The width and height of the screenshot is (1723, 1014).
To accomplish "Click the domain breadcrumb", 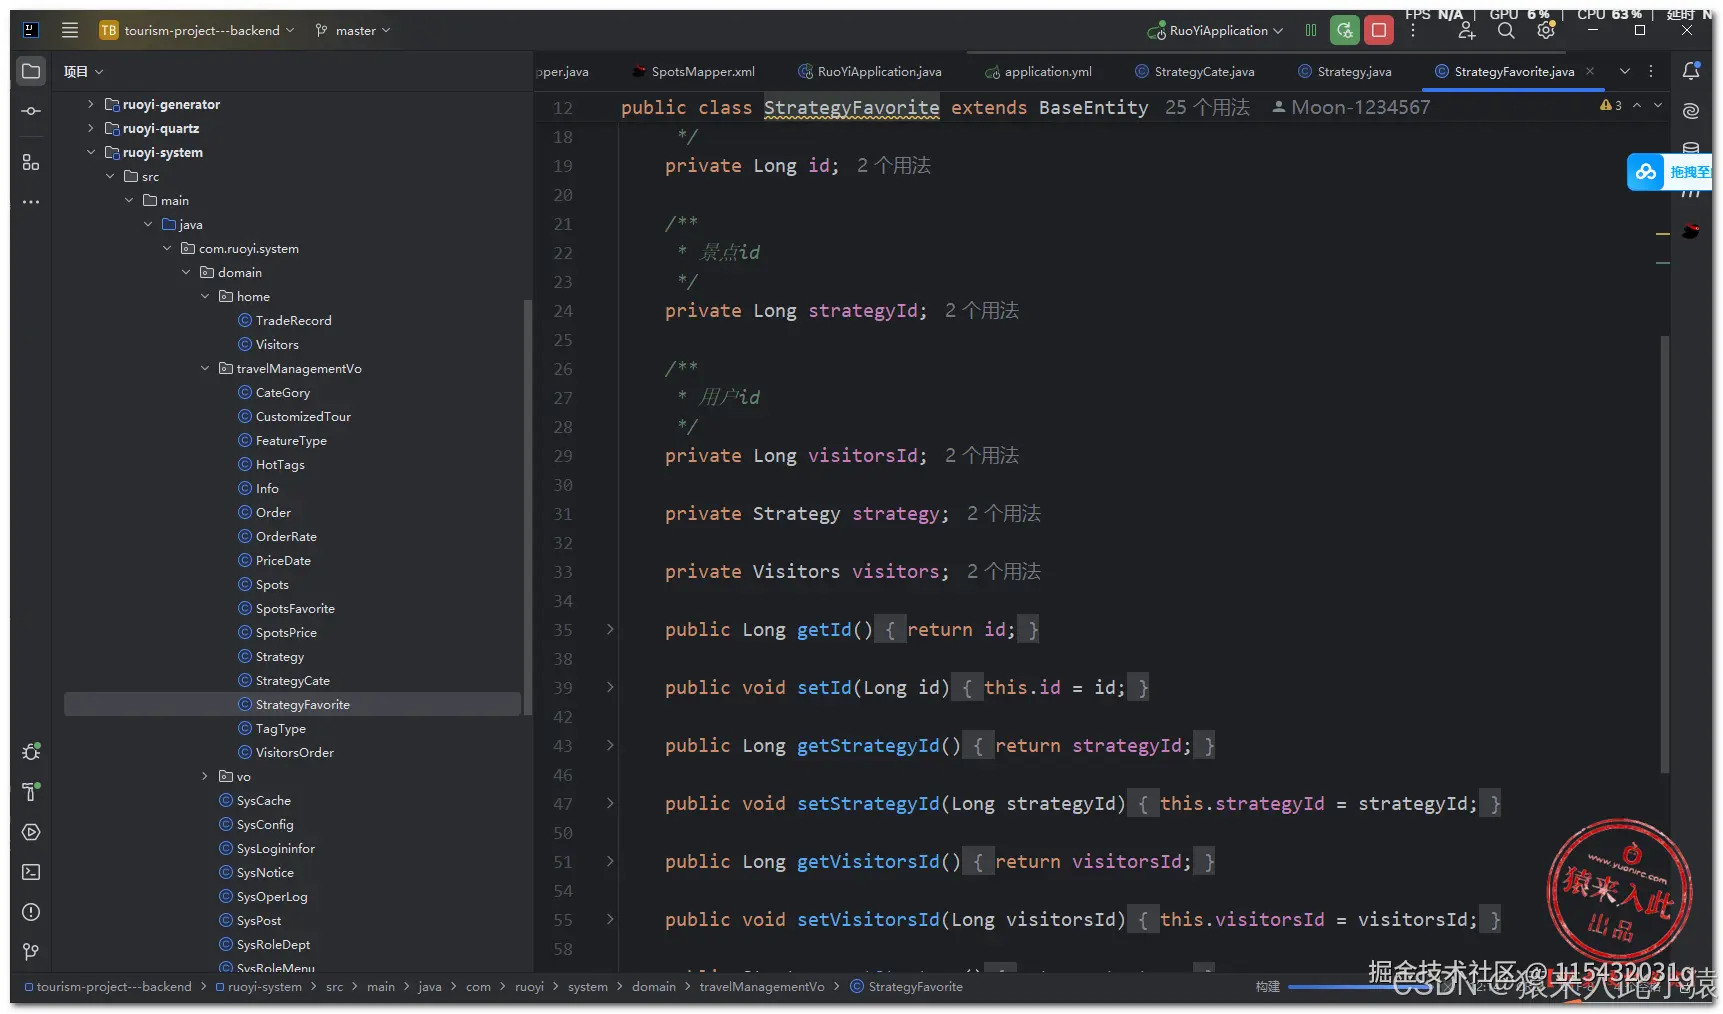I will click(654, 987).
